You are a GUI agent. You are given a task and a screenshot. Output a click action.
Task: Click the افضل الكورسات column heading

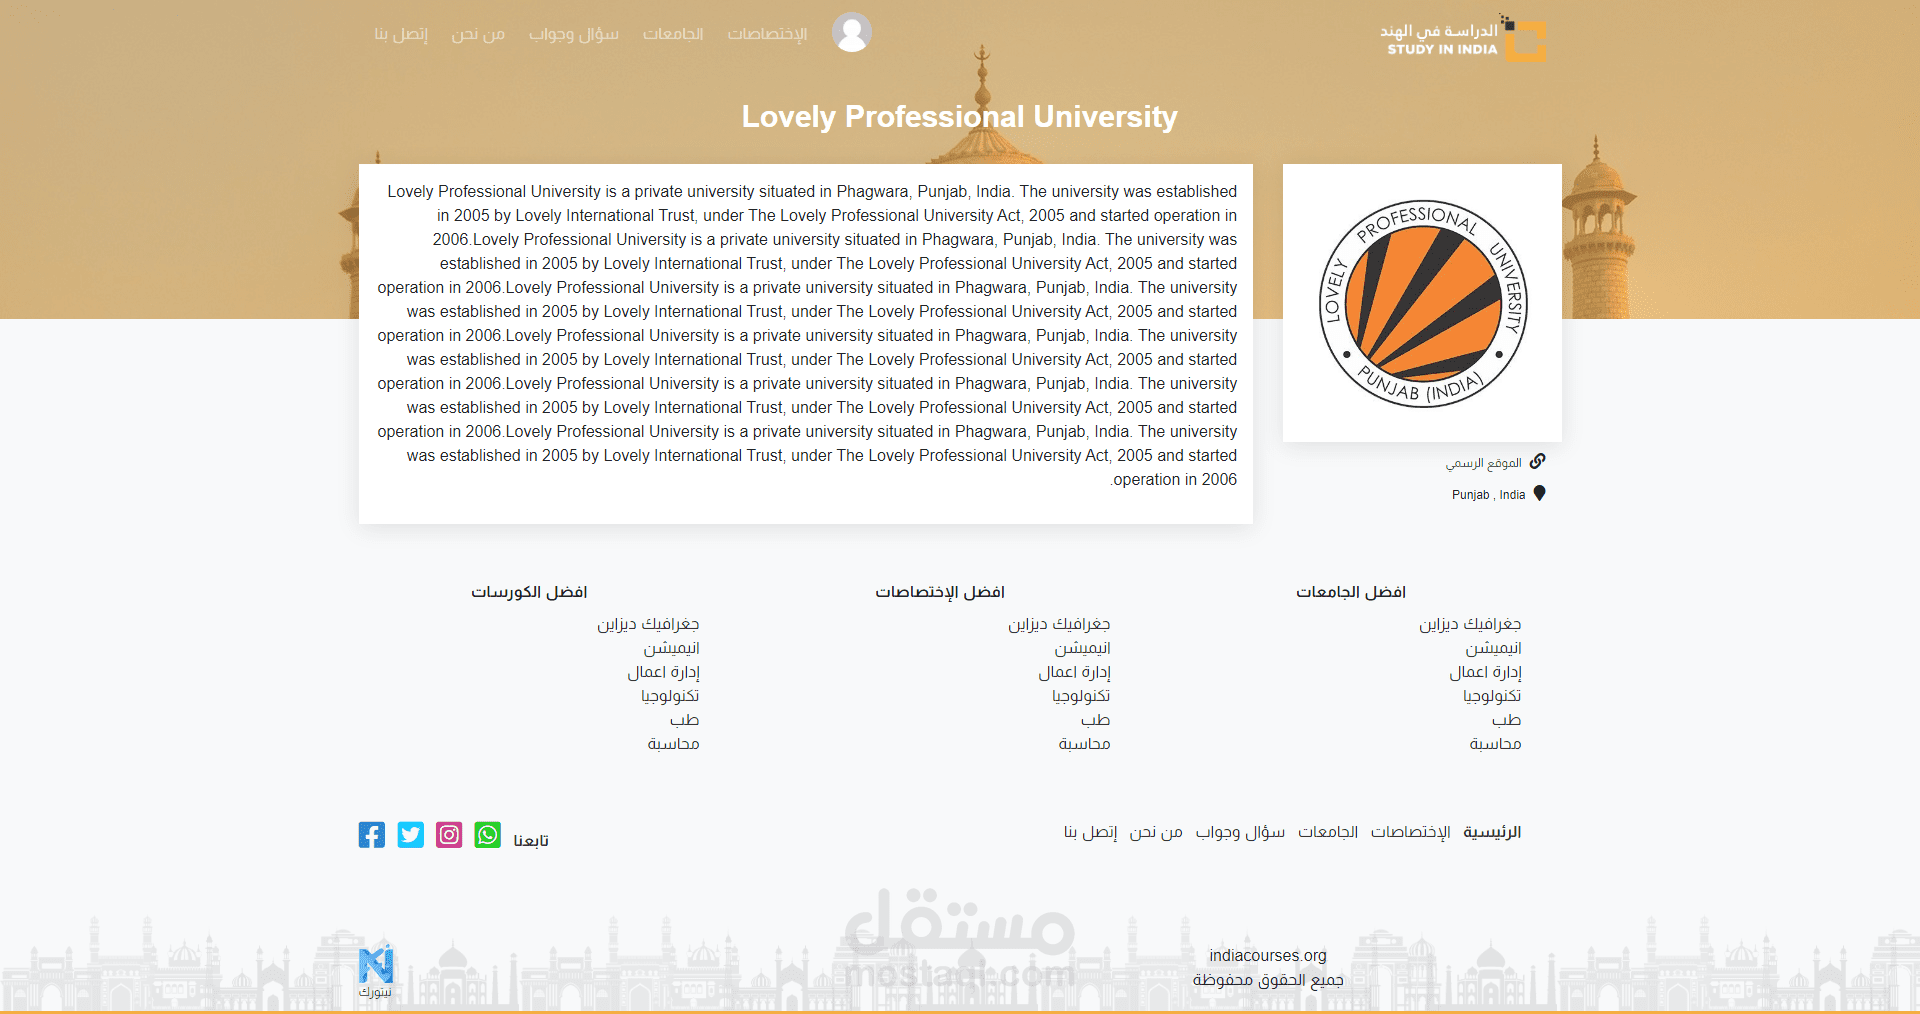click(x=529, y=592)
